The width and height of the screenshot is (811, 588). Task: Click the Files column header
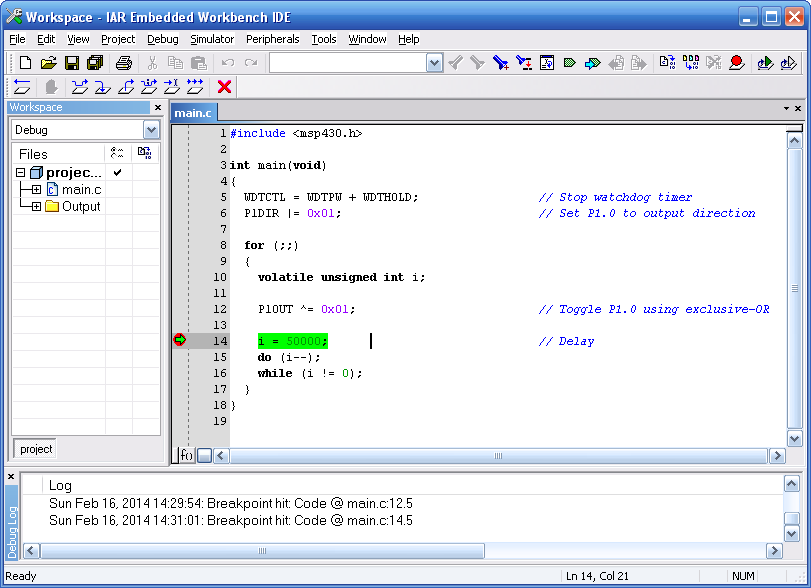(58, 154)
